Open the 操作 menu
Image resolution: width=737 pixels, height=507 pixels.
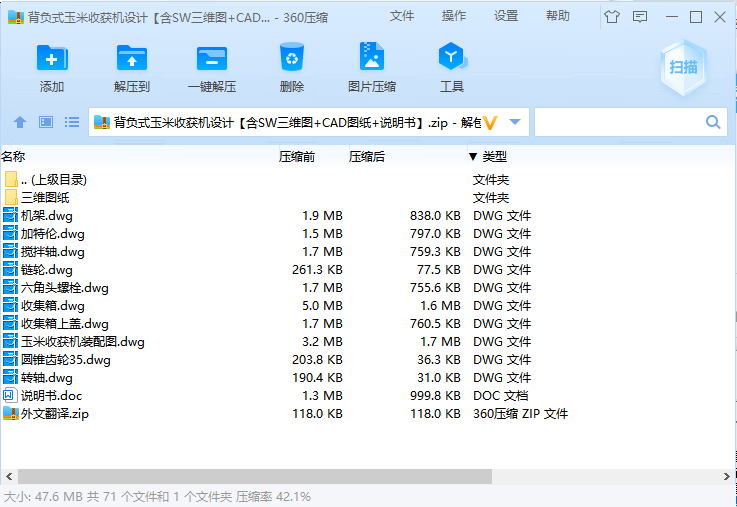tap(454, 16)
